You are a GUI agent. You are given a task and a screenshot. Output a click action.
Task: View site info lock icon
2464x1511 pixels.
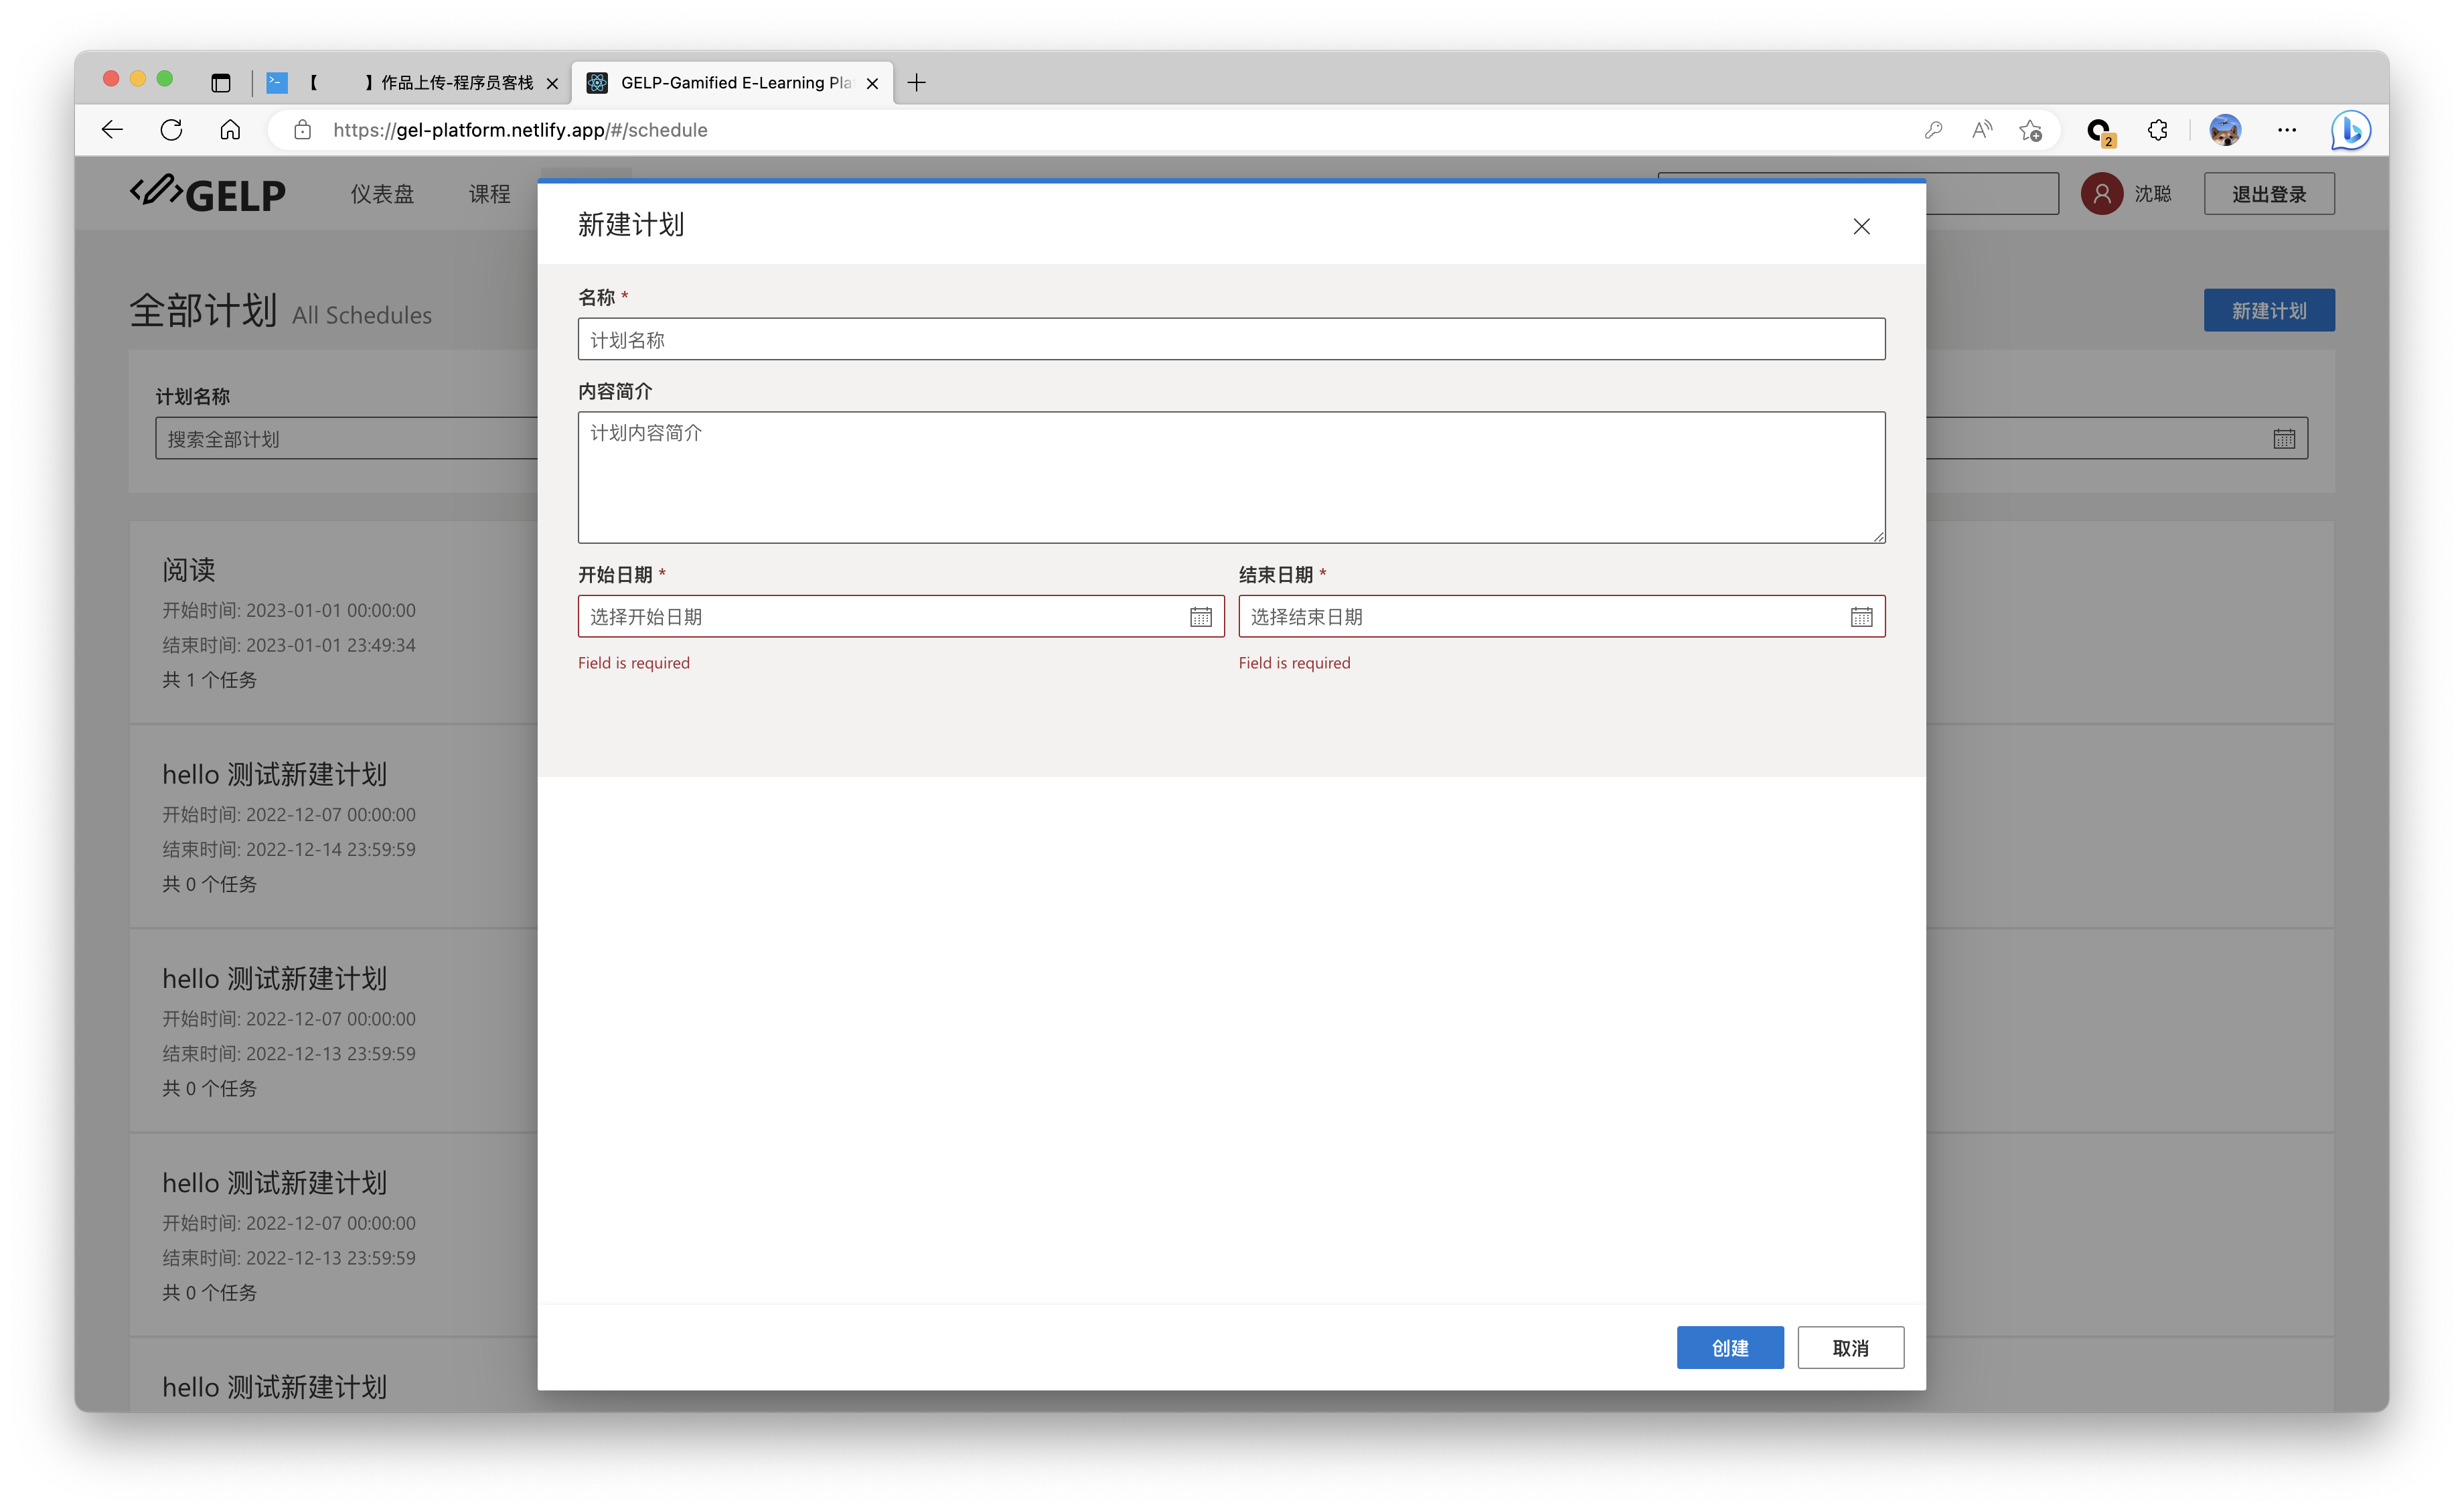302,130
